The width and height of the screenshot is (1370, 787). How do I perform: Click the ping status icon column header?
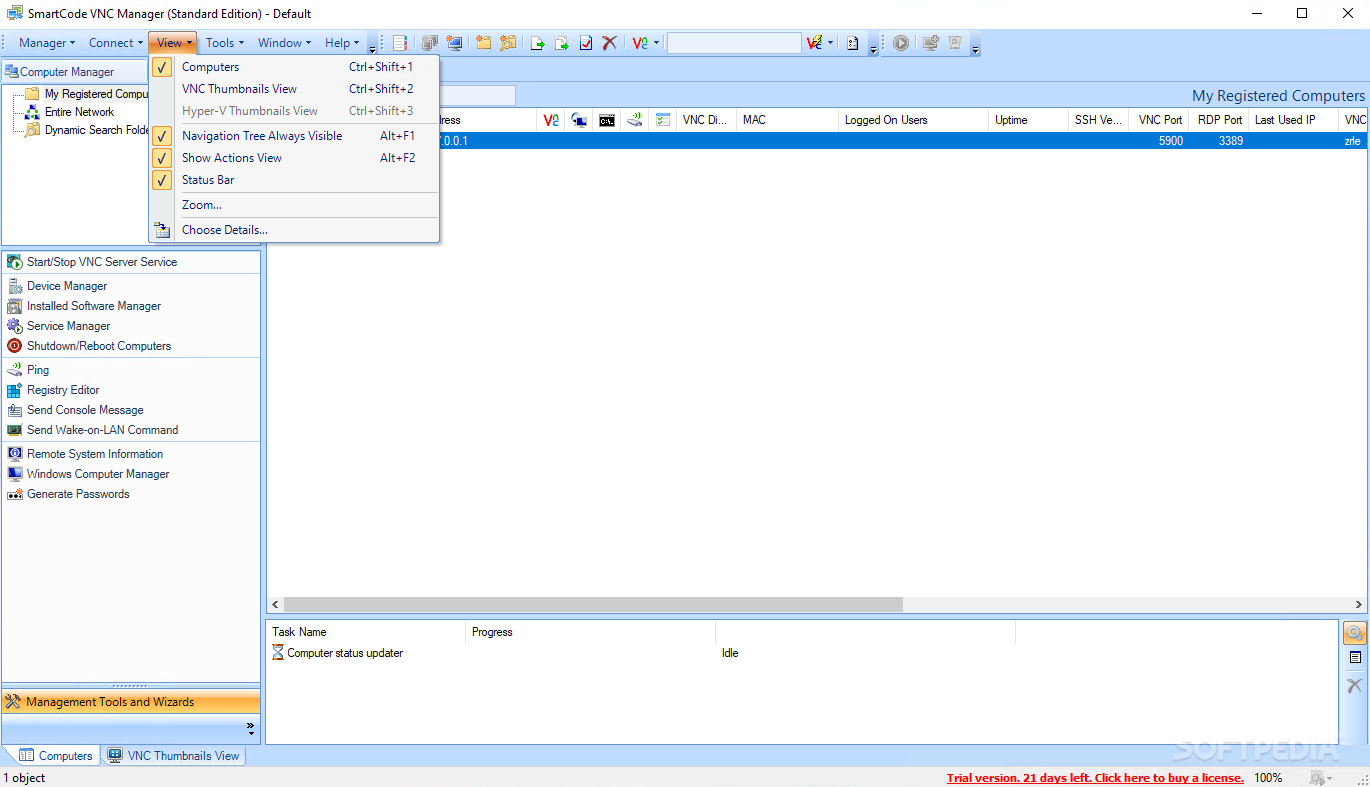click(x=635, y=120)
